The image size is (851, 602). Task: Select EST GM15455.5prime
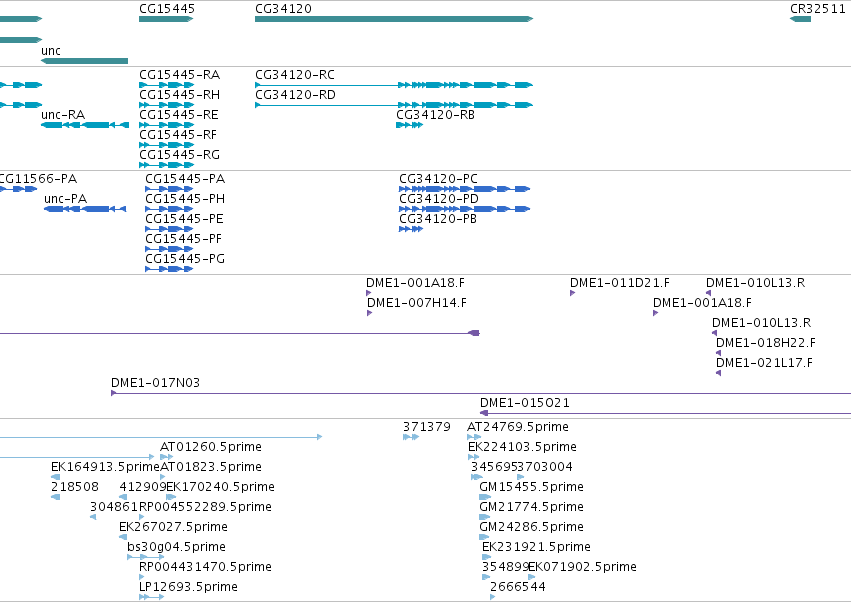coord(531,487)
